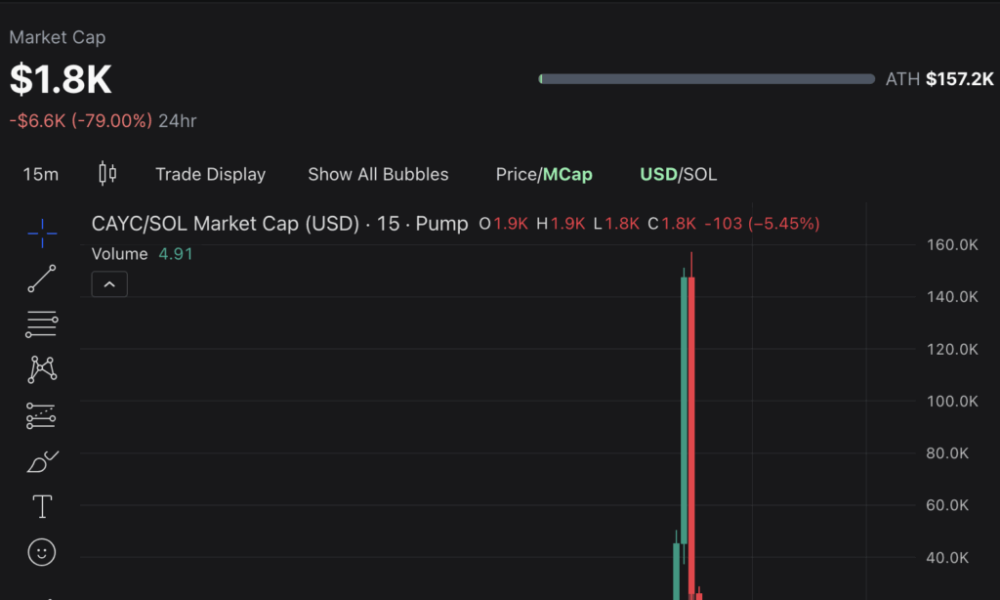The width and height of the screenshot is (1000, 600).
Task: Open the 15m timeframe selector
Action: point(40,173)
